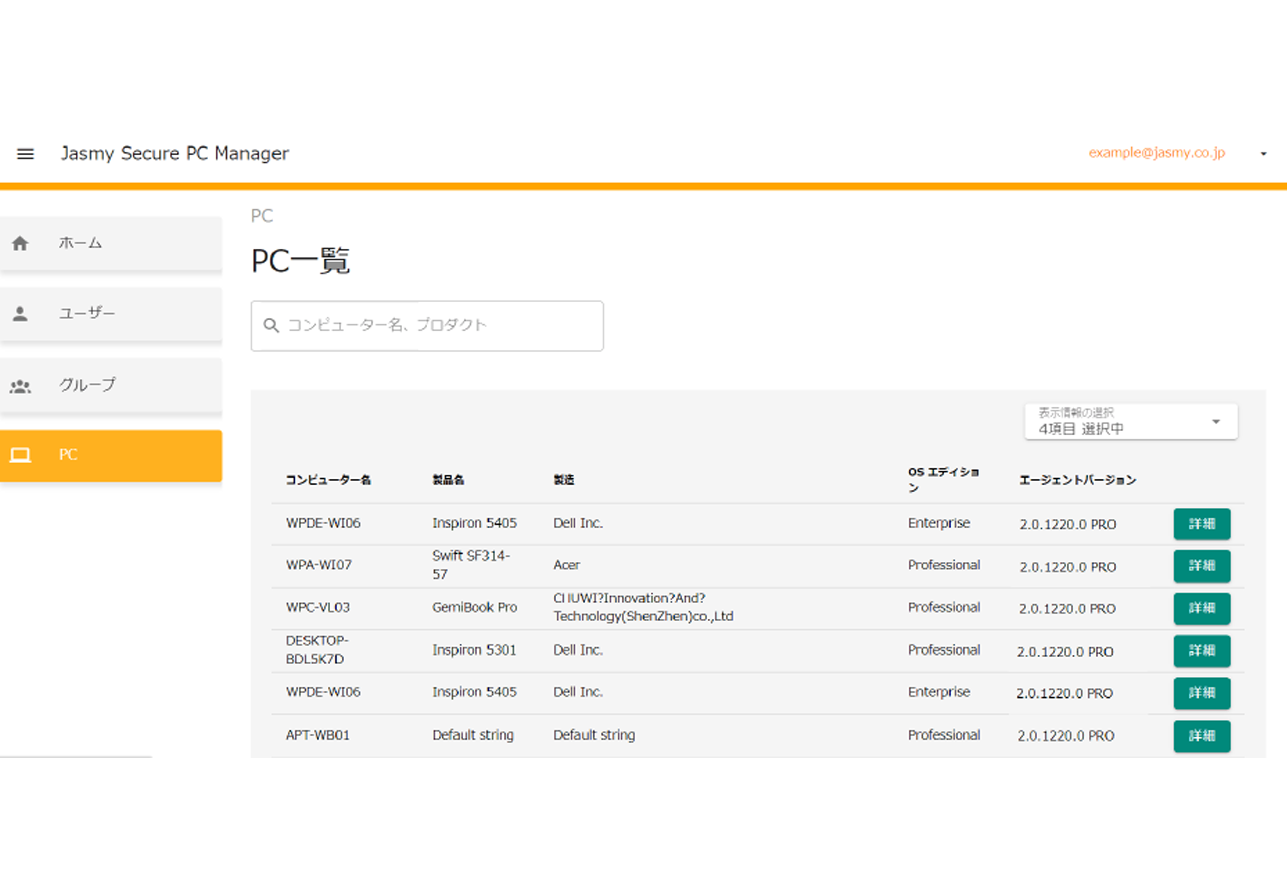Go to グループ menu item
Image resolution: width=1287 pixels, height=886 pixels.
(x=111, y=385)
